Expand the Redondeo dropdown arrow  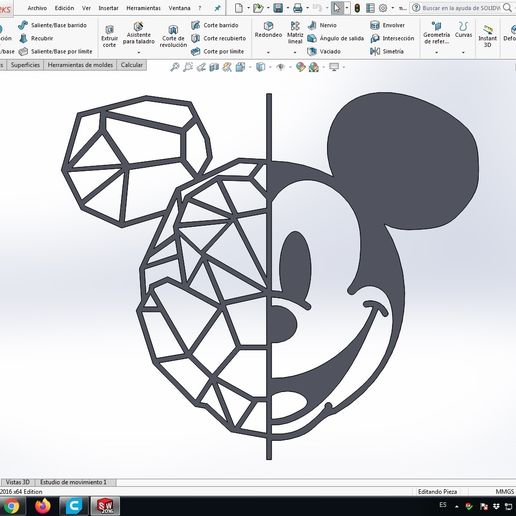tap(268, 52)
